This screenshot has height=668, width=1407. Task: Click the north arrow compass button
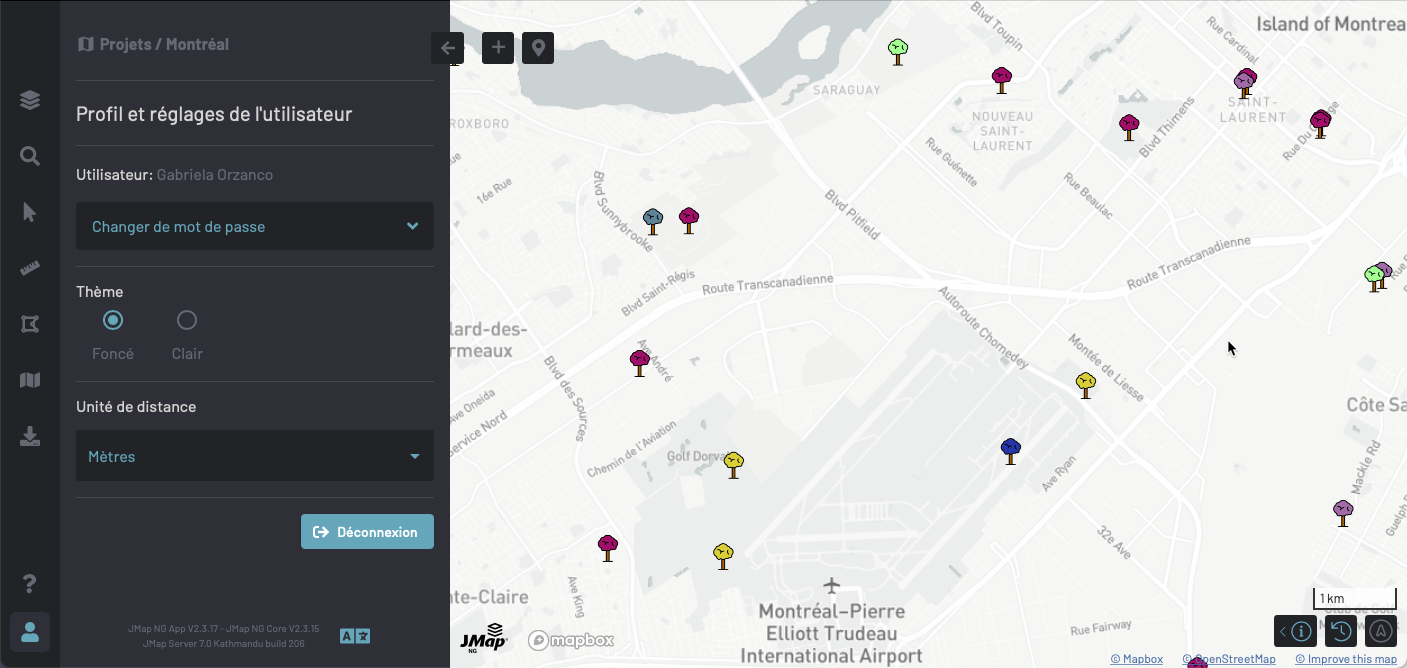1381,631
